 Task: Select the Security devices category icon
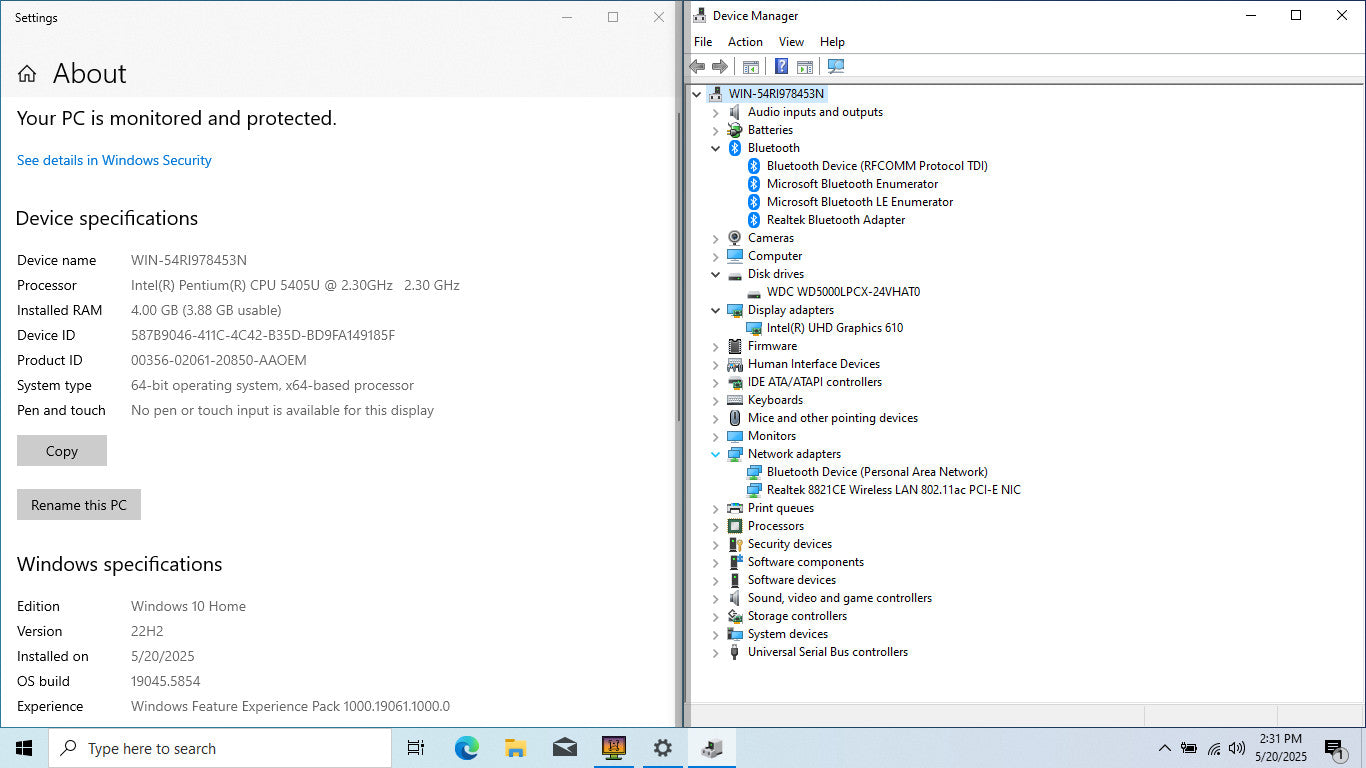735,544
